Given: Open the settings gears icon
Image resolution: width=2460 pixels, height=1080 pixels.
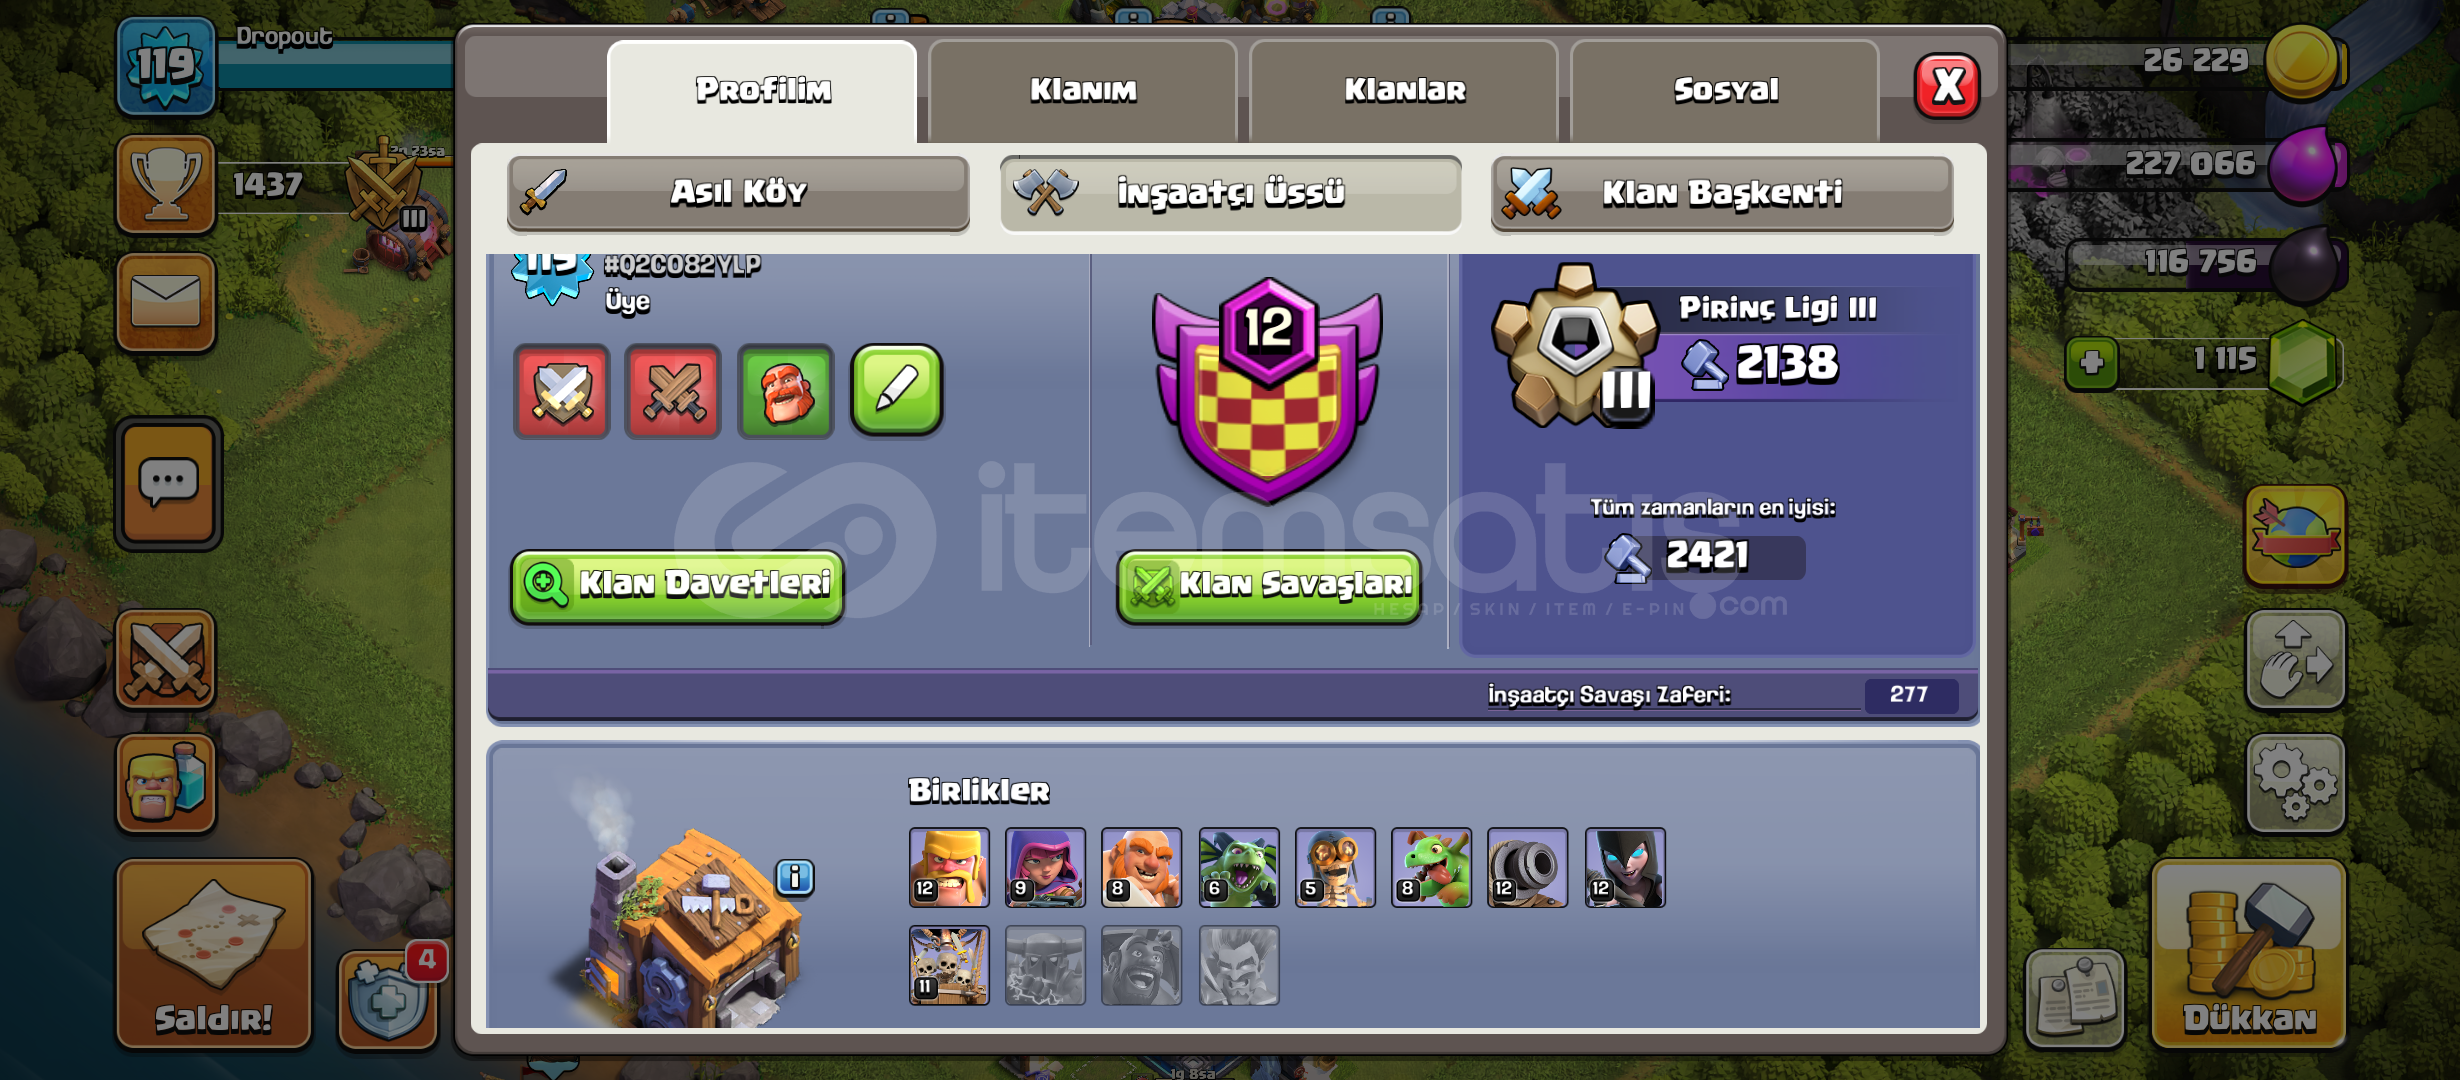Looking at the screenshot, I should click(x=2295, y=783).
